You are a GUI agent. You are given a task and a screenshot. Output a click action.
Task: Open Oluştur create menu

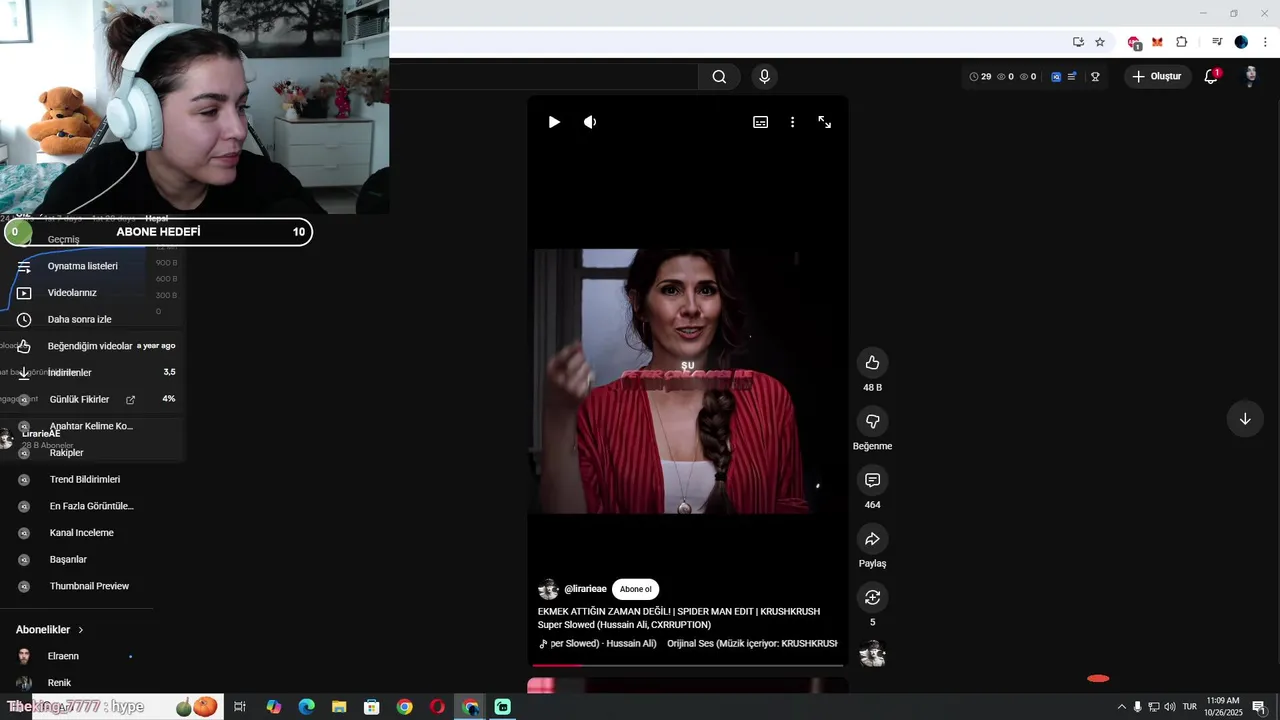pos(1157,77)
